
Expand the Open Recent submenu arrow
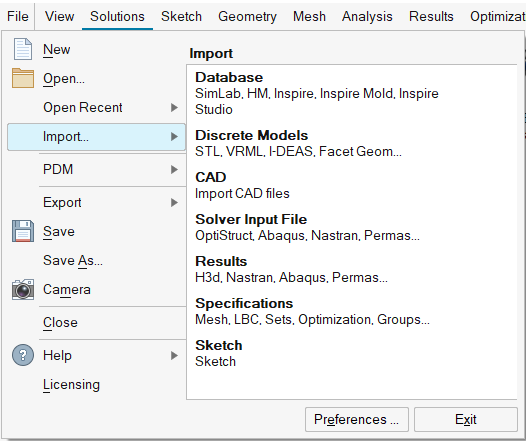[174, 108]
